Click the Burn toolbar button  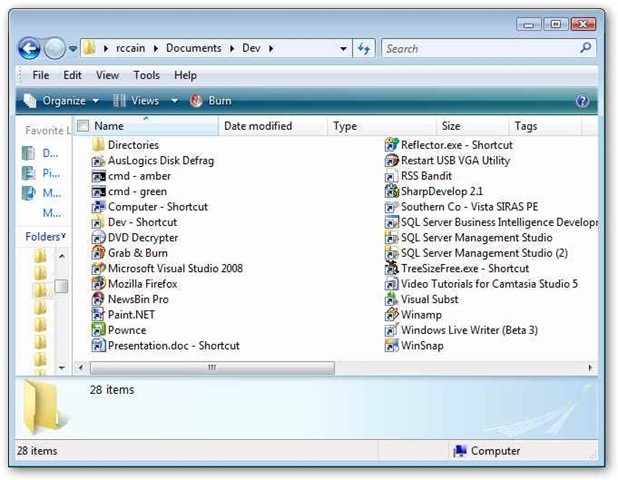pos(210,101)
